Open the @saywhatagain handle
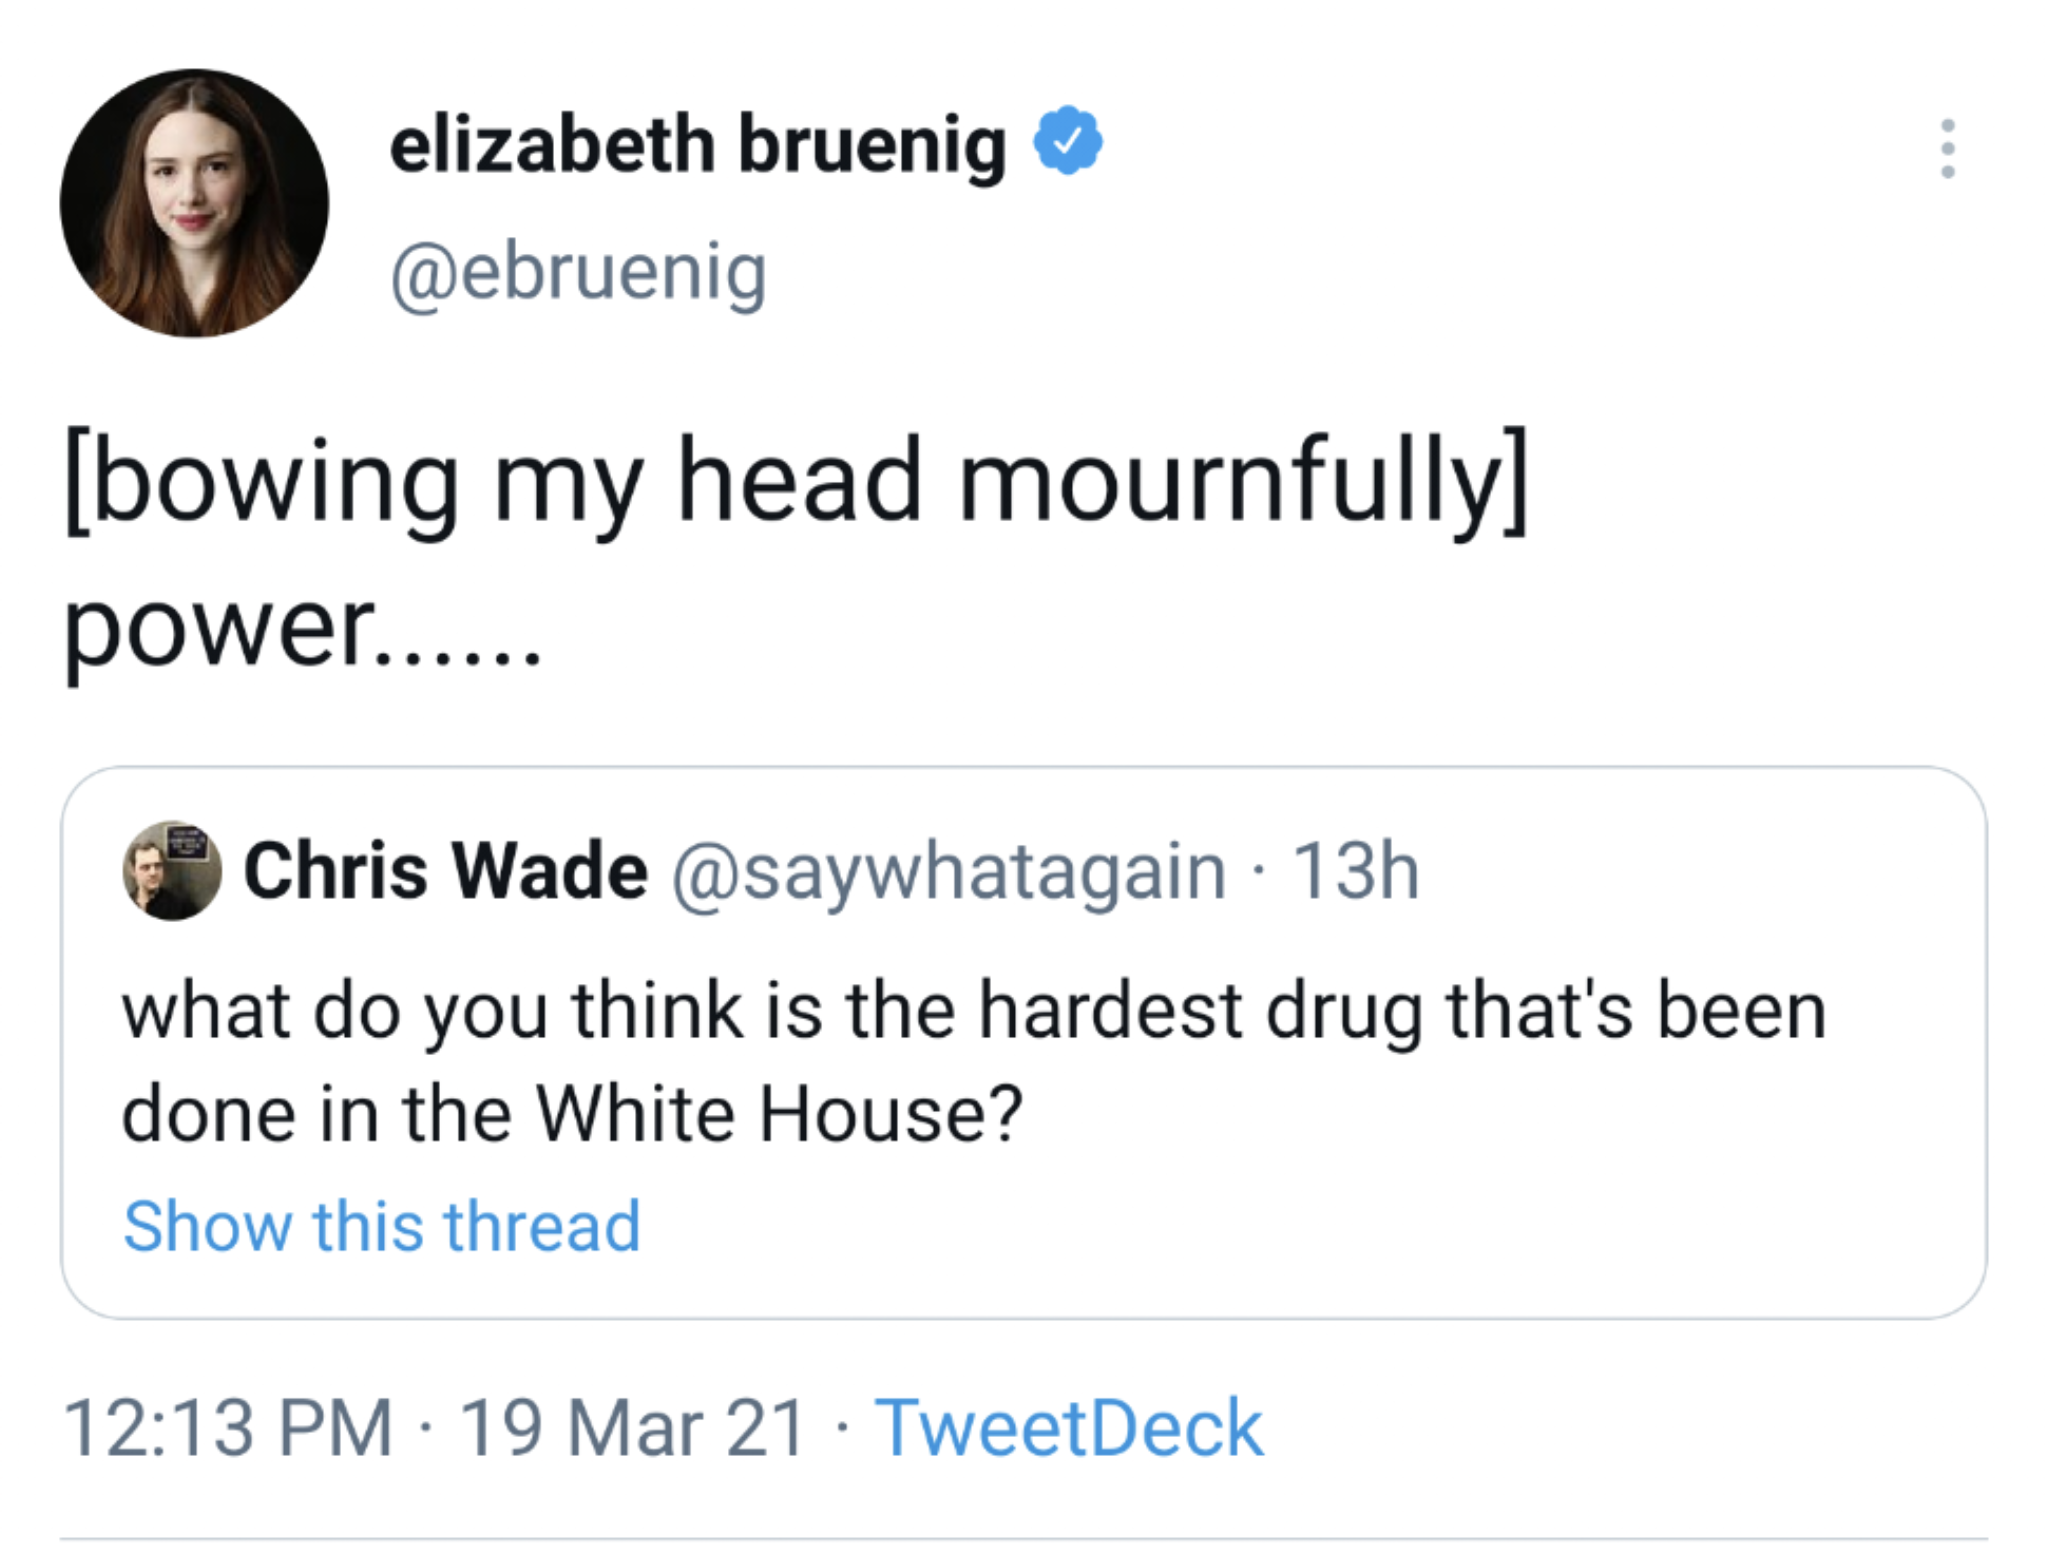Image resolution: width=2048 pixels, height=1544 pixels. (x=948, y=871)
